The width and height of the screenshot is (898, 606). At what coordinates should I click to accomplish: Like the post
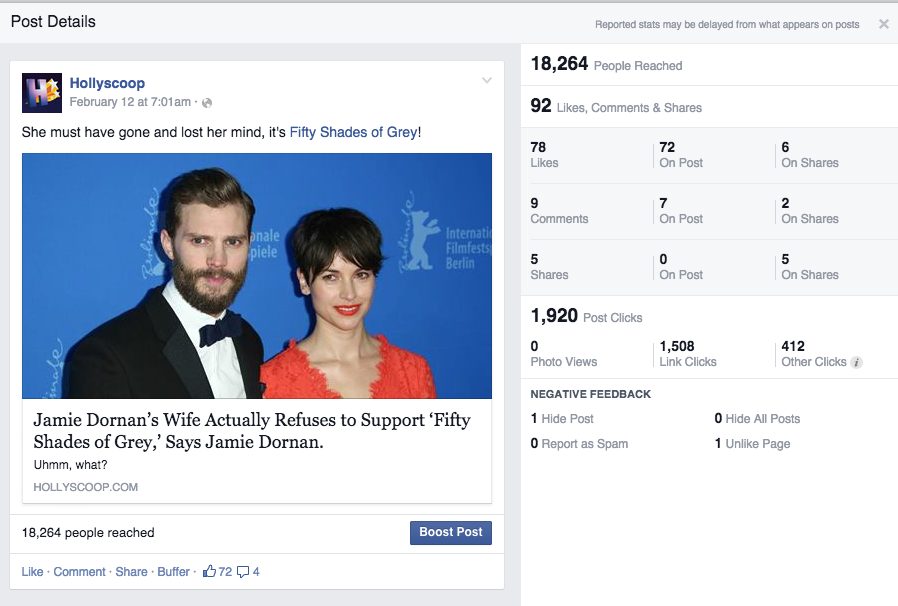[x=32, y=572]
